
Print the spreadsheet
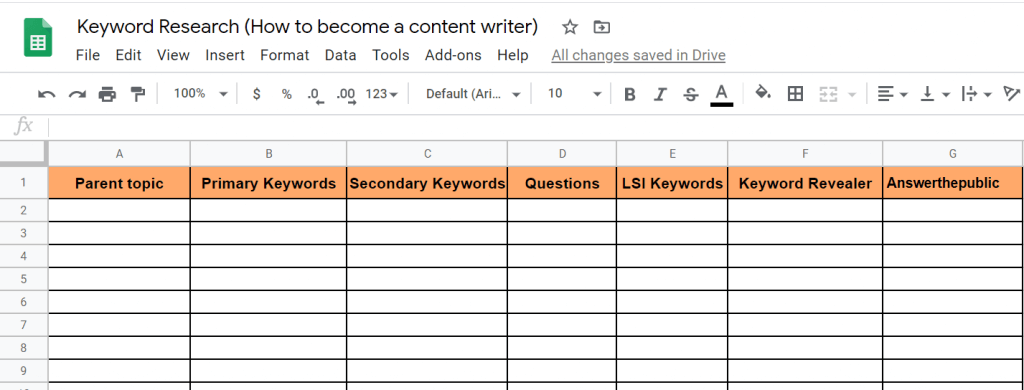(107, 94)
